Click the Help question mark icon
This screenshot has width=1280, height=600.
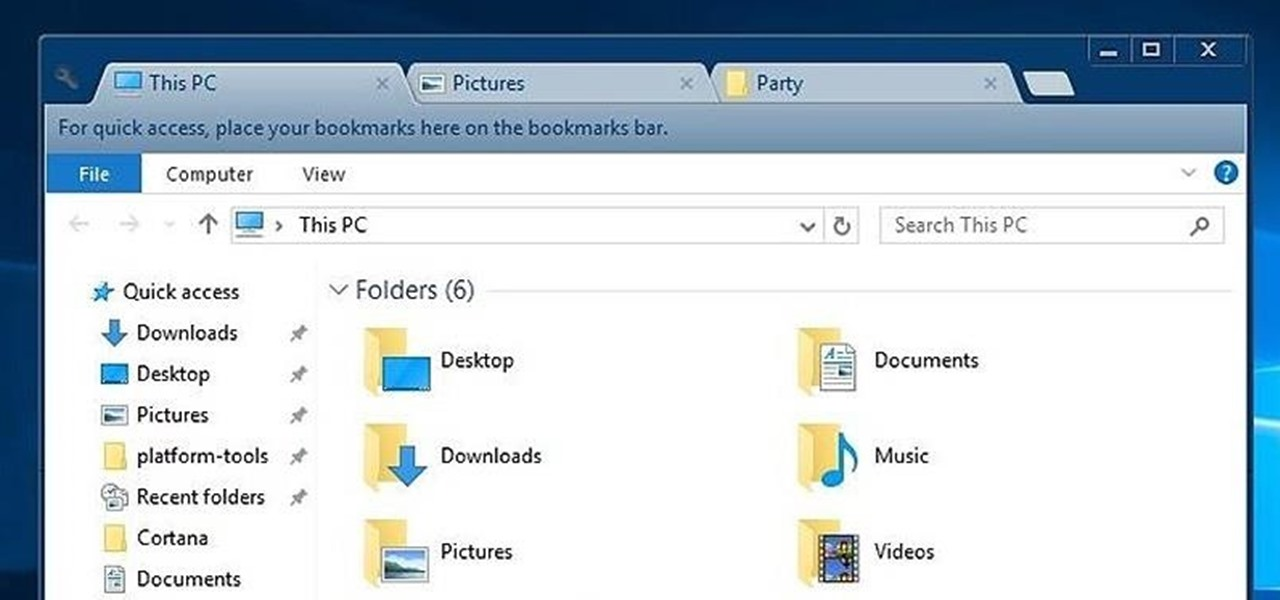1225,172
